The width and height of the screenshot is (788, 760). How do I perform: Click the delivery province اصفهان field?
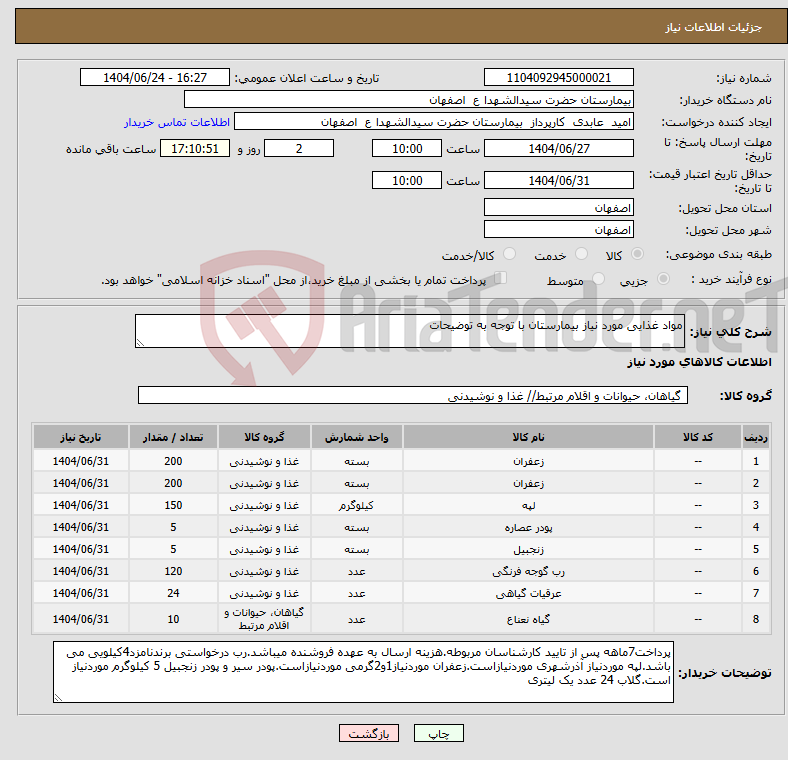[558, 208]
